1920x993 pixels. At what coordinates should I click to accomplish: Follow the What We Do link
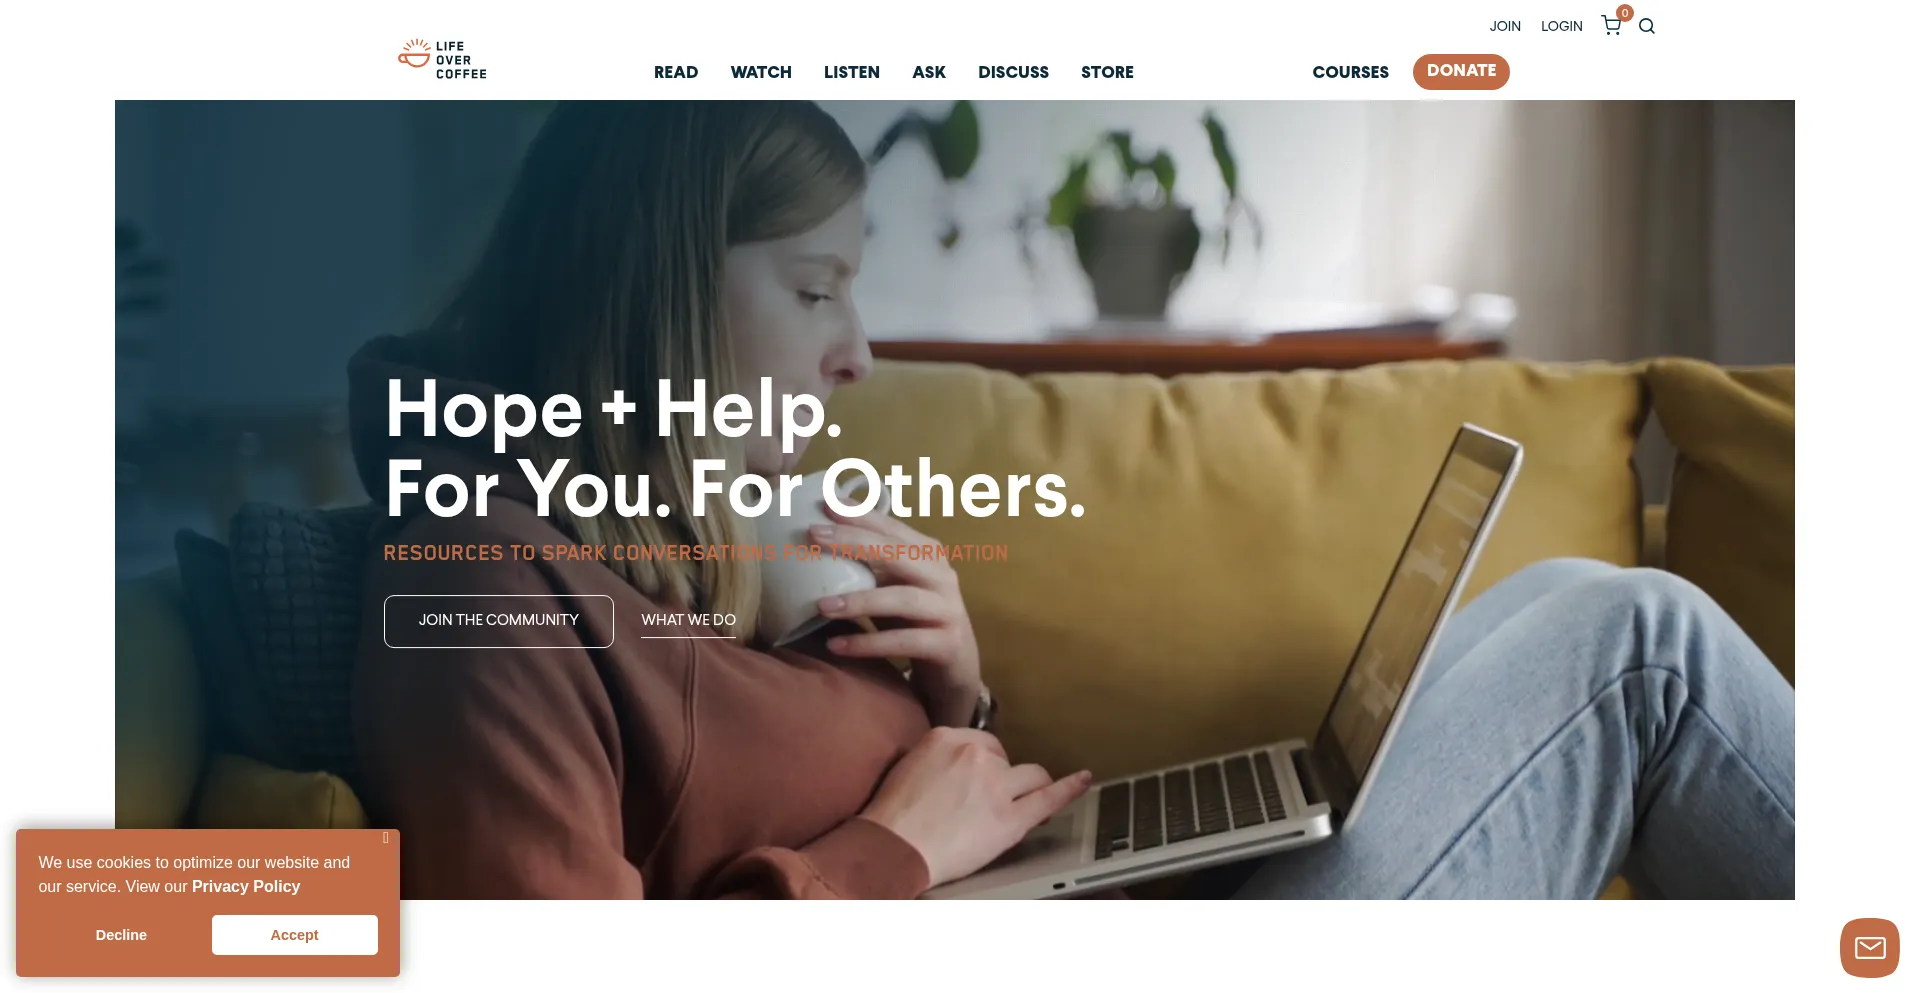point(688,620)
